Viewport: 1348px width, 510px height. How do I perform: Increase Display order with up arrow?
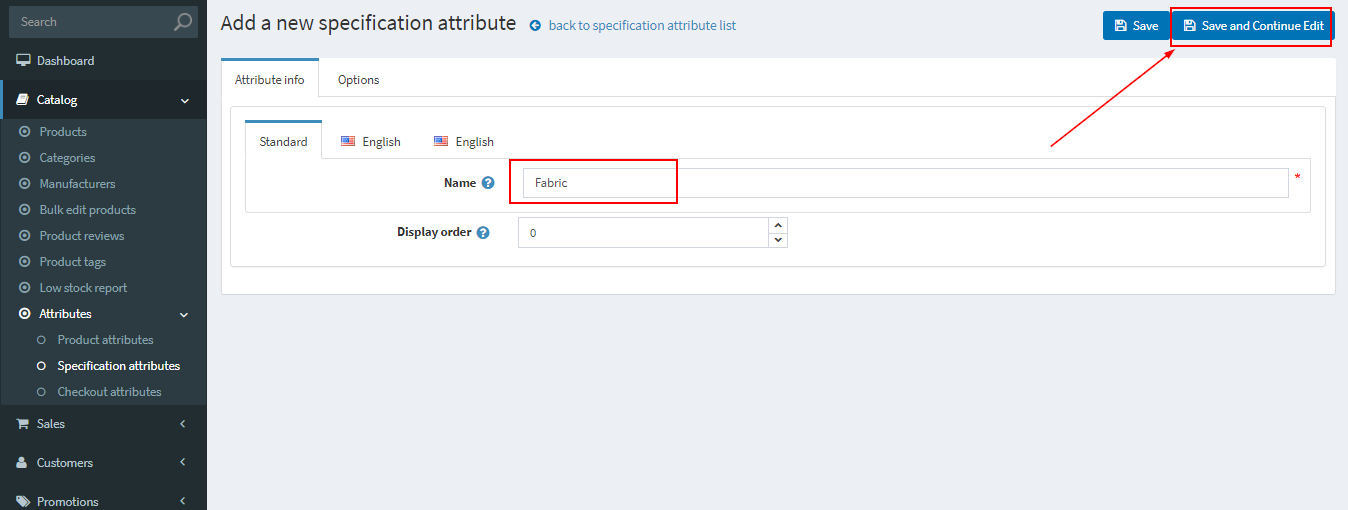click(x=778, y=225)
